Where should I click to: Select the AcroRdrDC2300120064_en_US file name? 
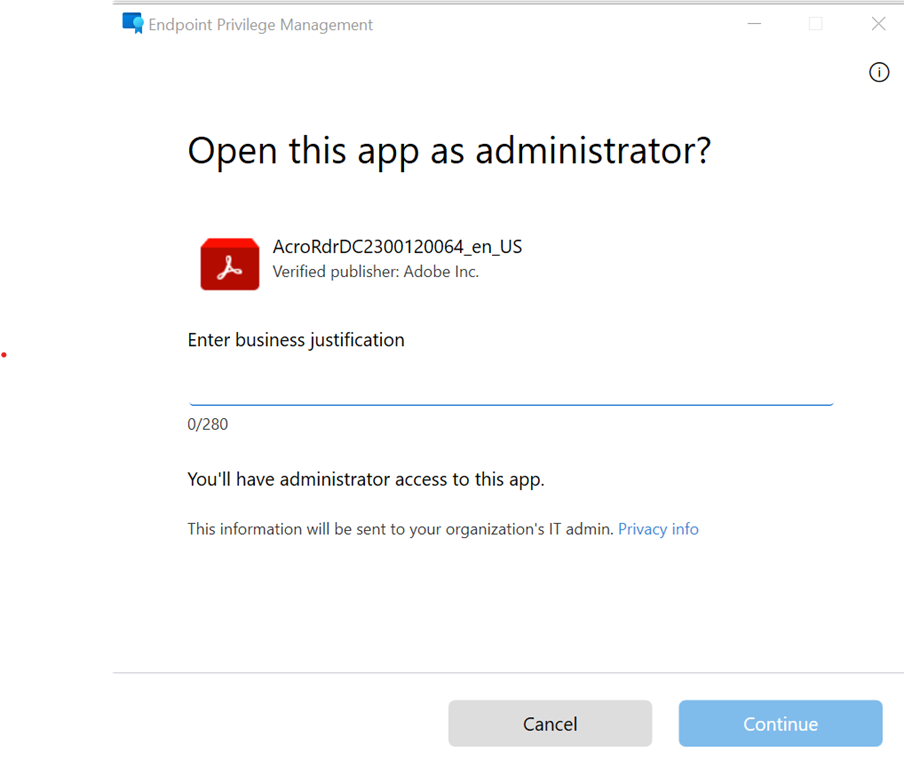pyautogui.click(x=397, y=247)
